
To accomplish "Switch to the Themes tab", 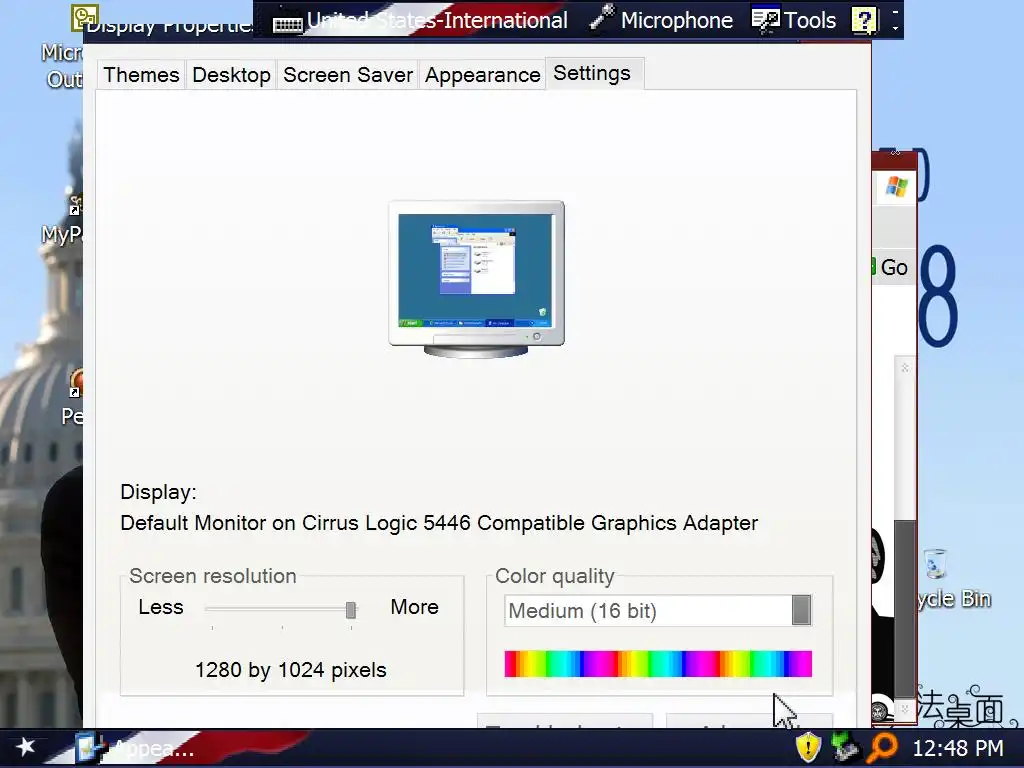I will coord(141,75).
